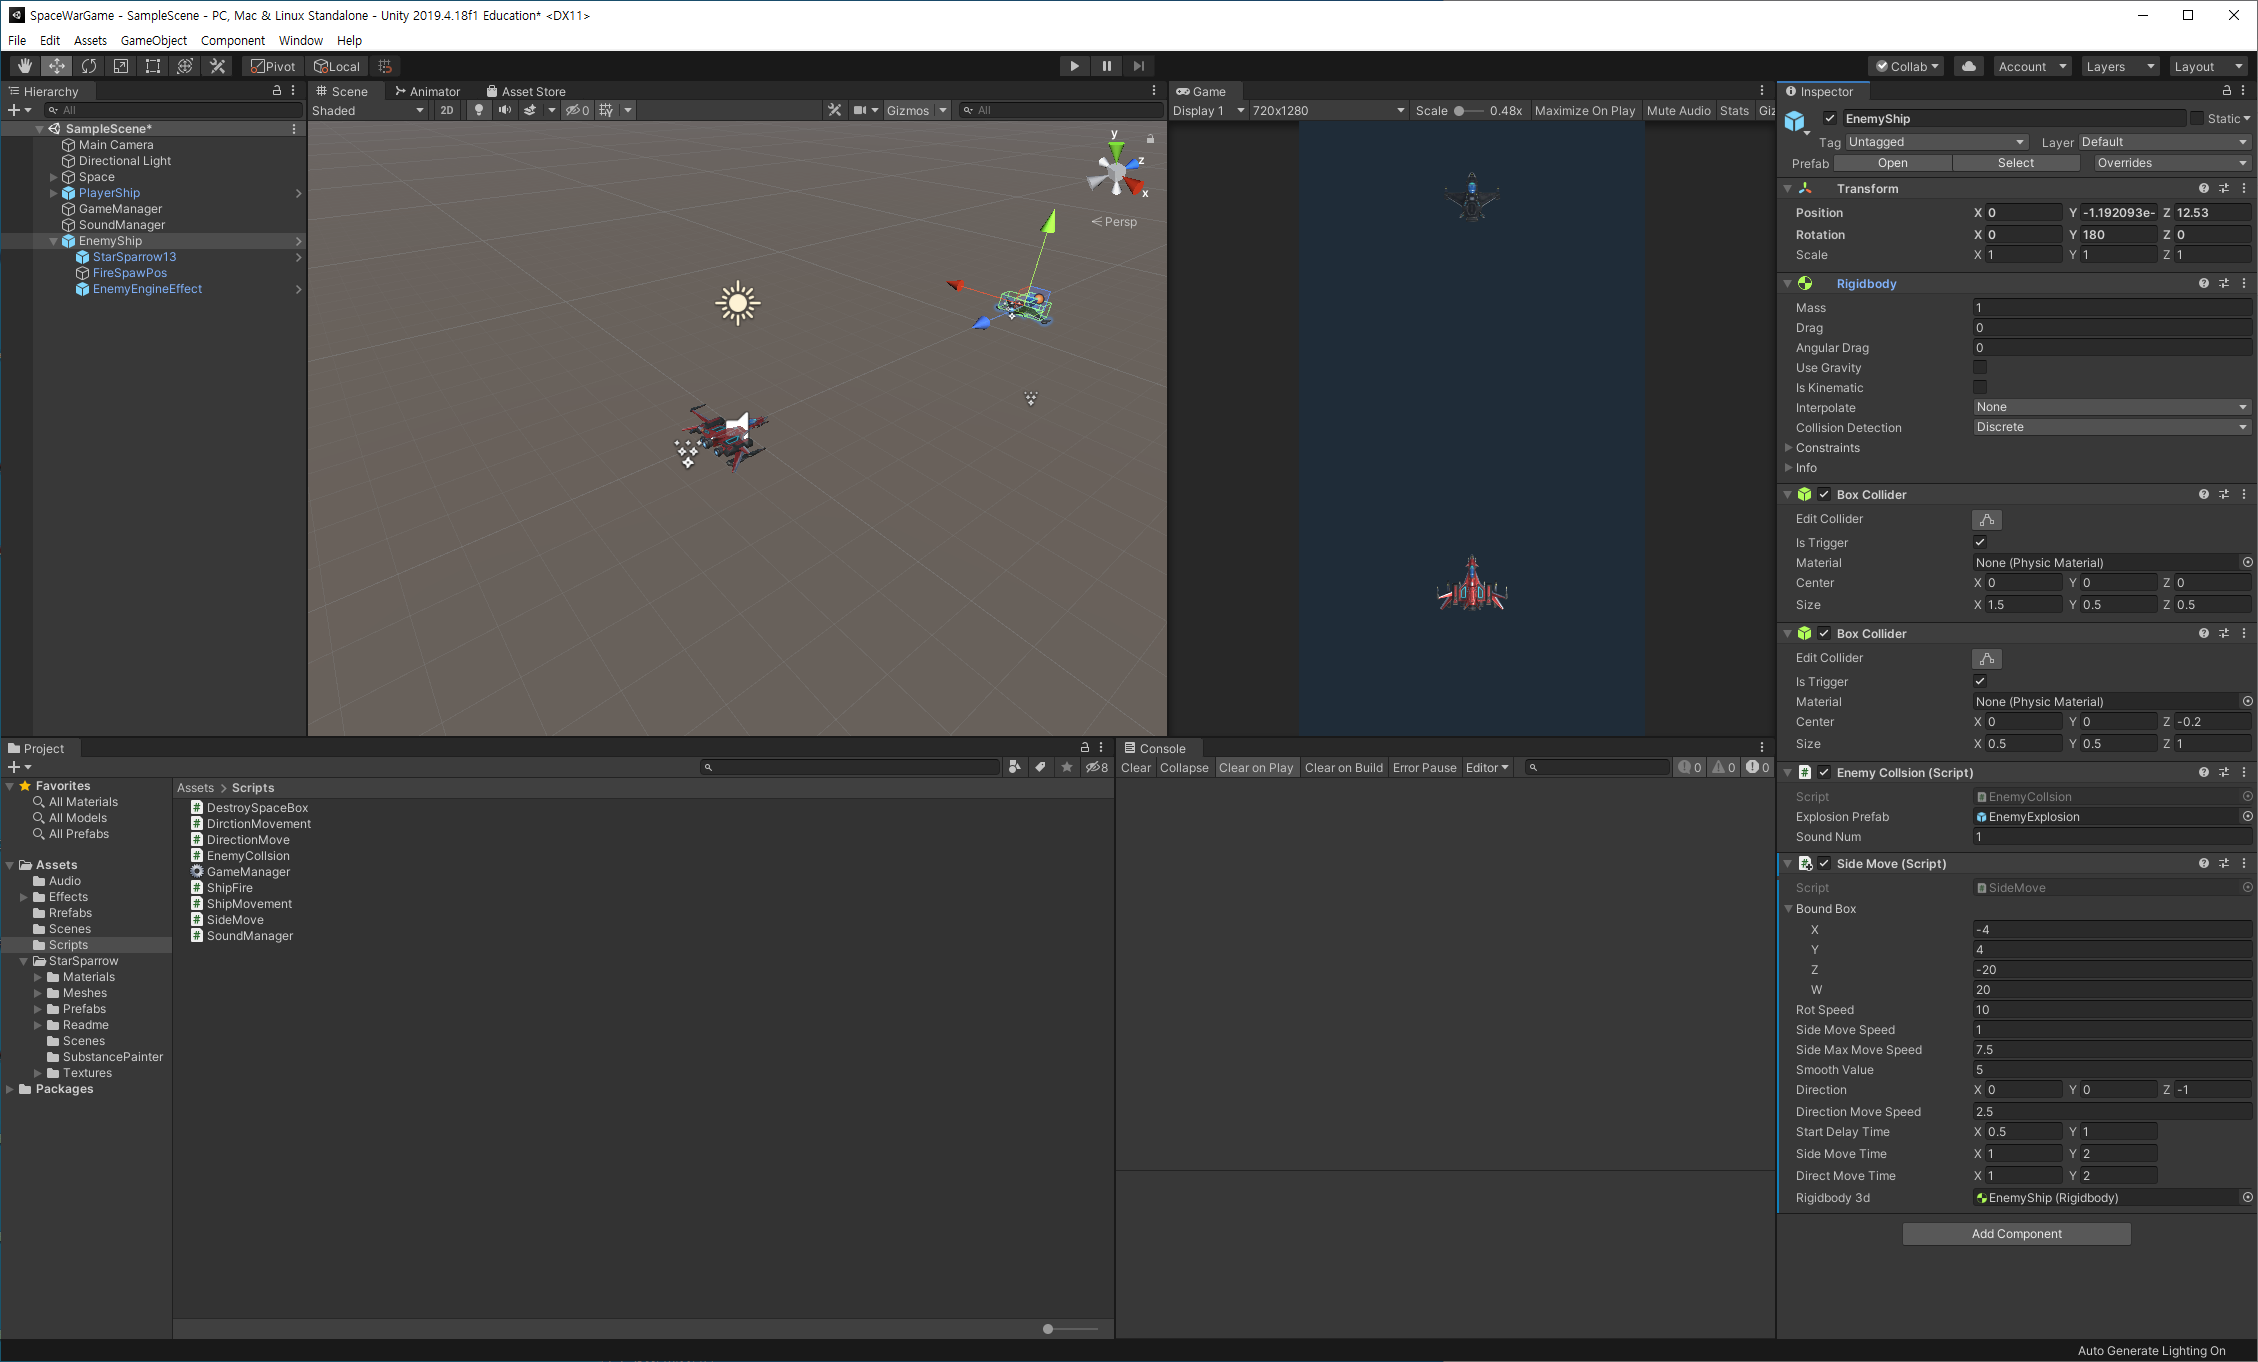Toggle Use Gravity checkbox
The width and height of the screenshot is (2258, 1362).
click(x=1980, y=368)
